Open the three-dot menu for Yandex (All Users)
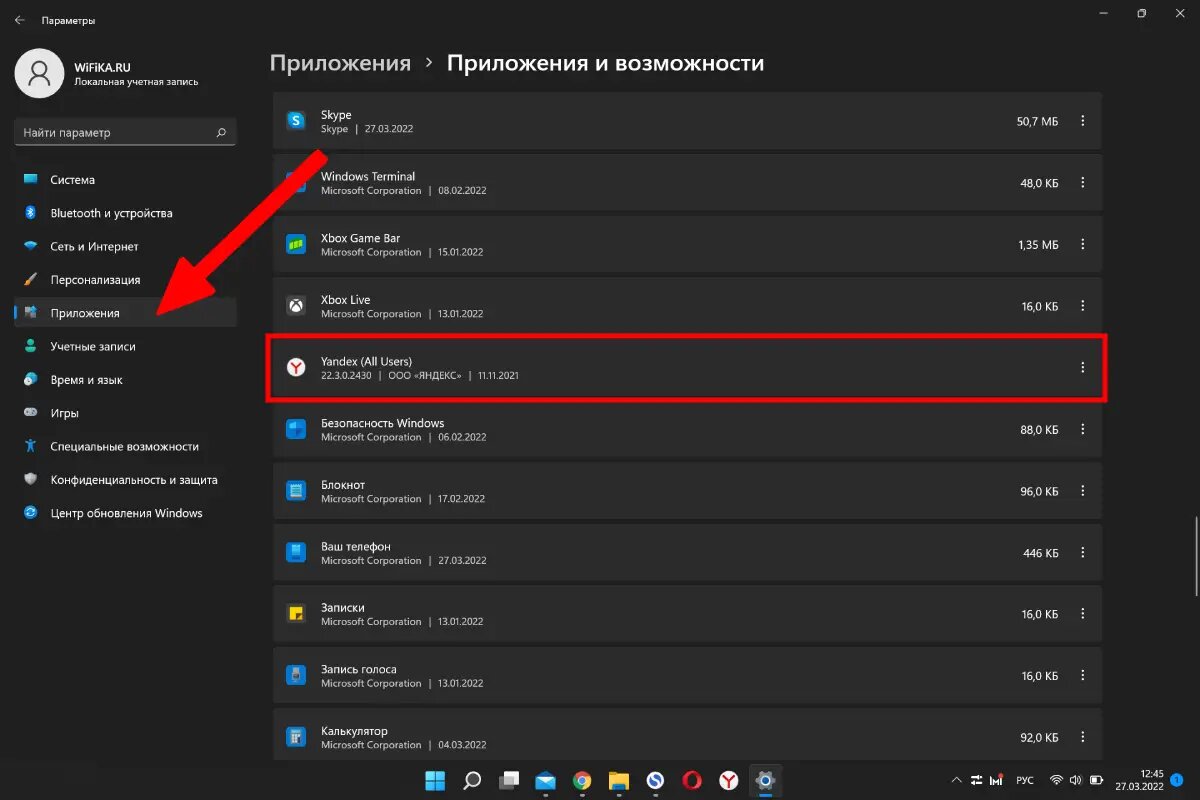This screenshot has width=1200, height=800. tap(1082, 368)
